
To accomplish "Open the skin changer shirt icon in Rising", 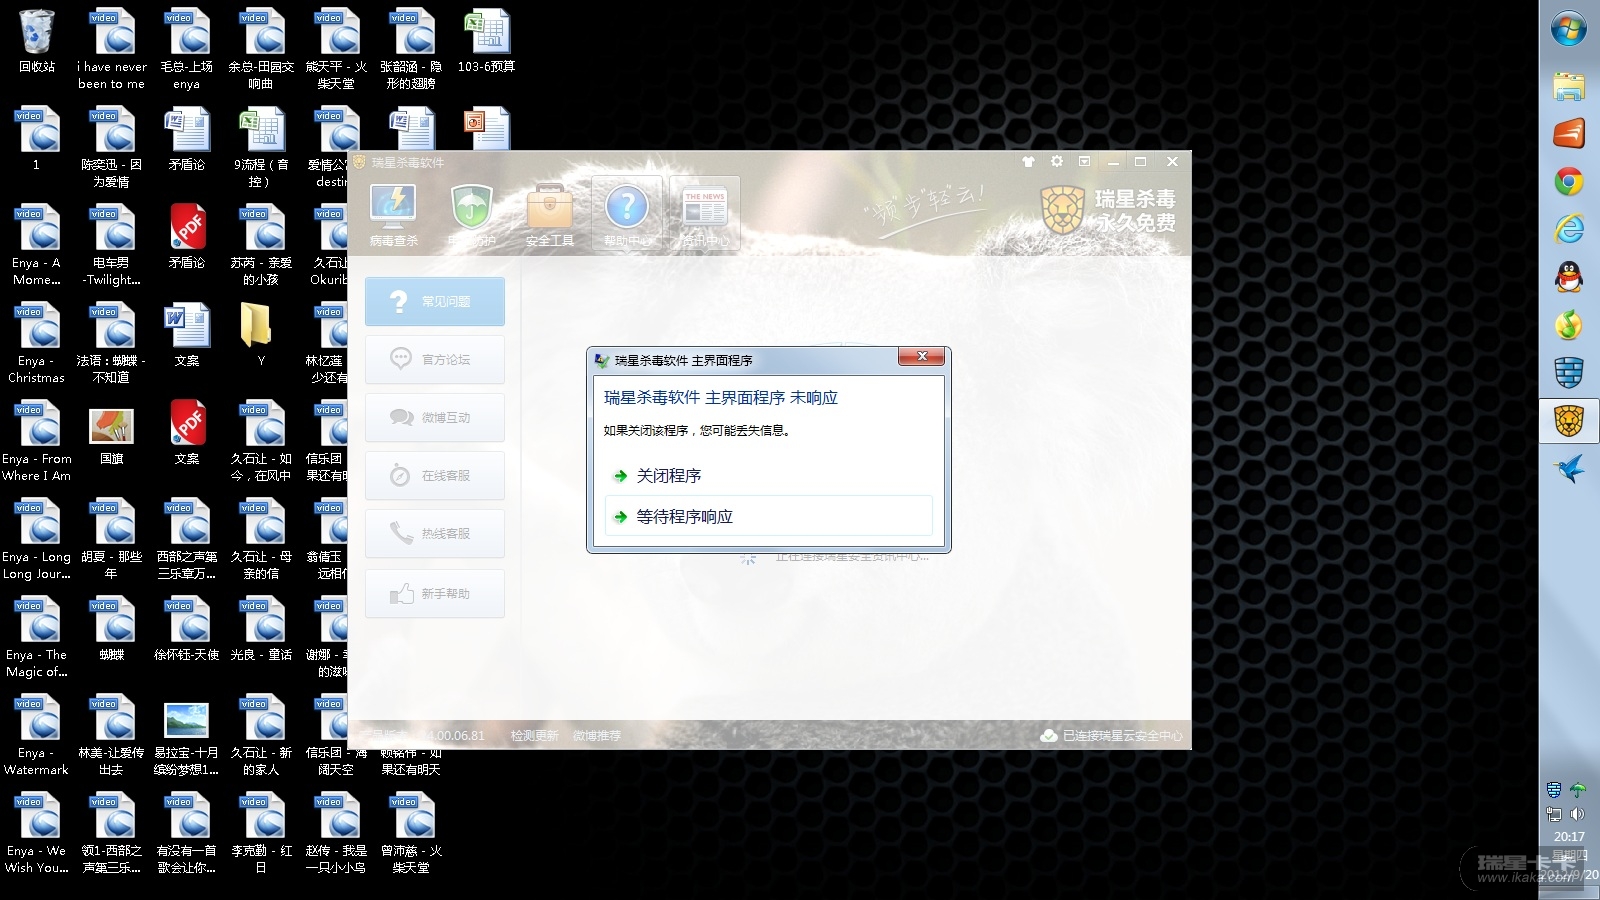I will (1028, 161).
